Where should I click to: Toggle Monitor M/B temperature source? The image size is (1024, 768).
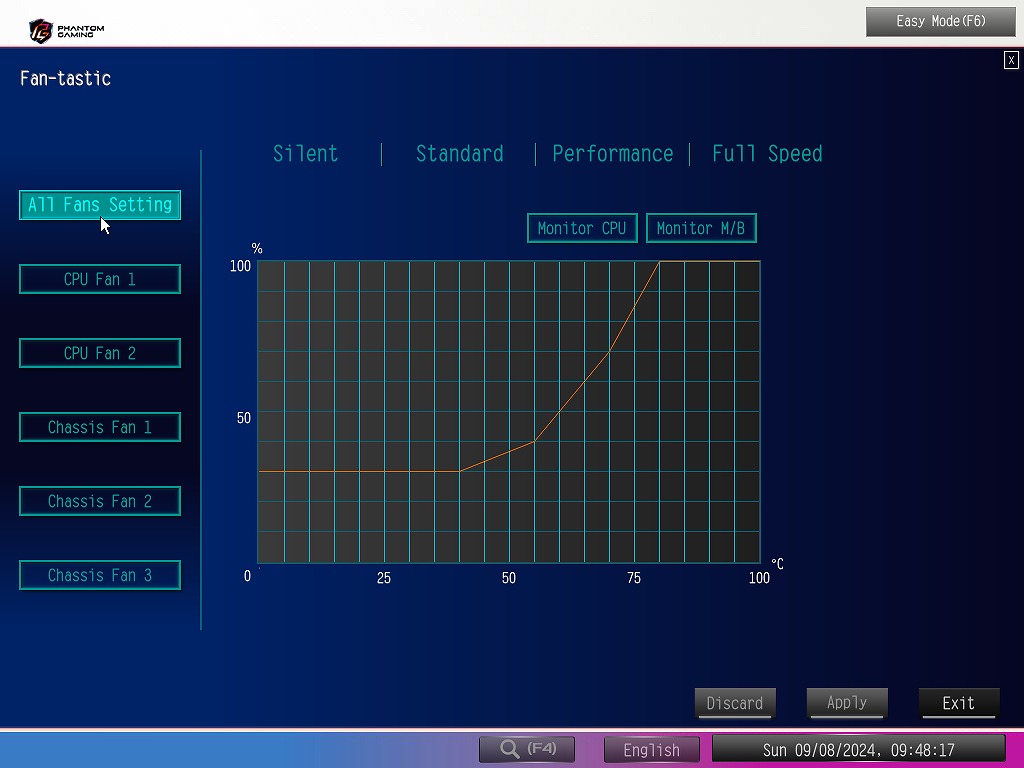701,228
